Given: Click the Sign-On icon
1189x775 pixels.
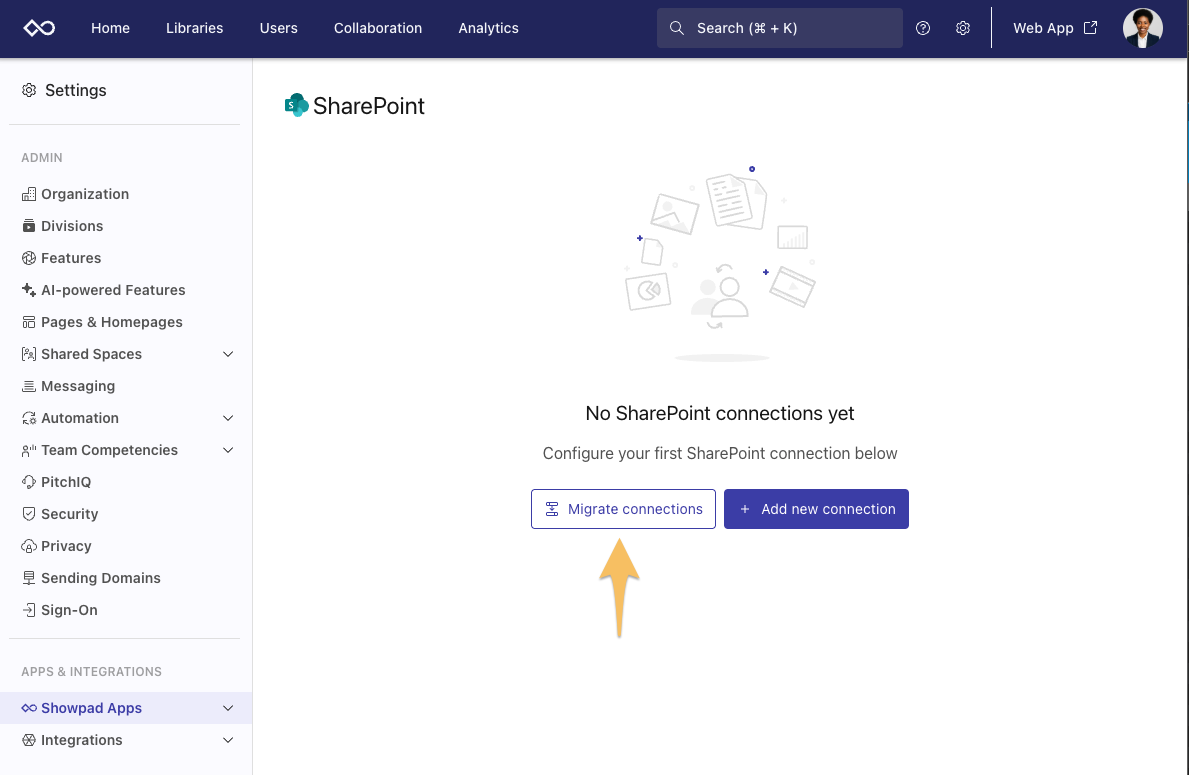Looking at the screenshot, I should point(28,609).
